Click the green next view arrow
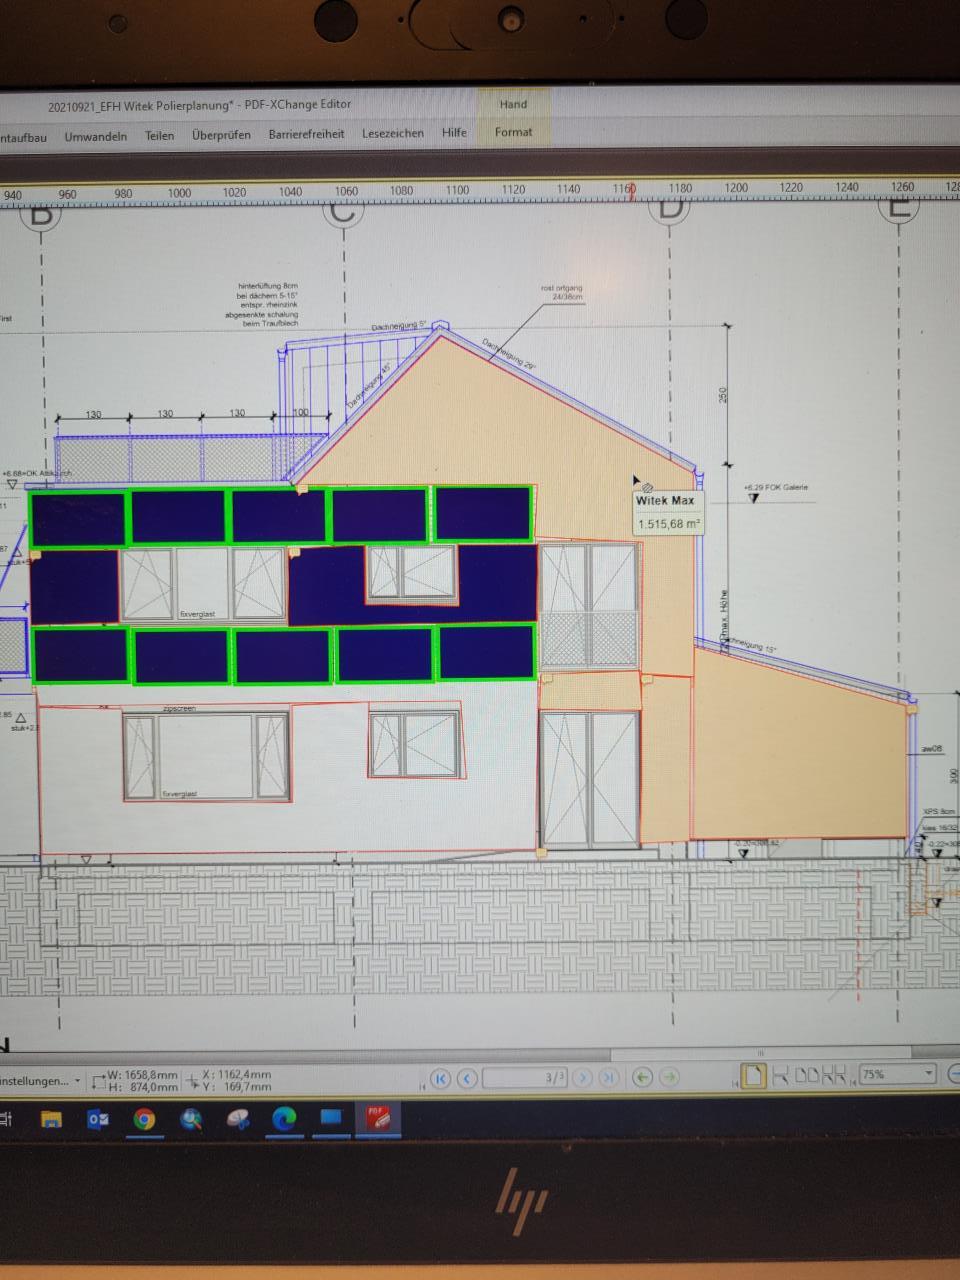Image resolution: width=960 pixels, height=1280 pixels. coord(670,1077)
